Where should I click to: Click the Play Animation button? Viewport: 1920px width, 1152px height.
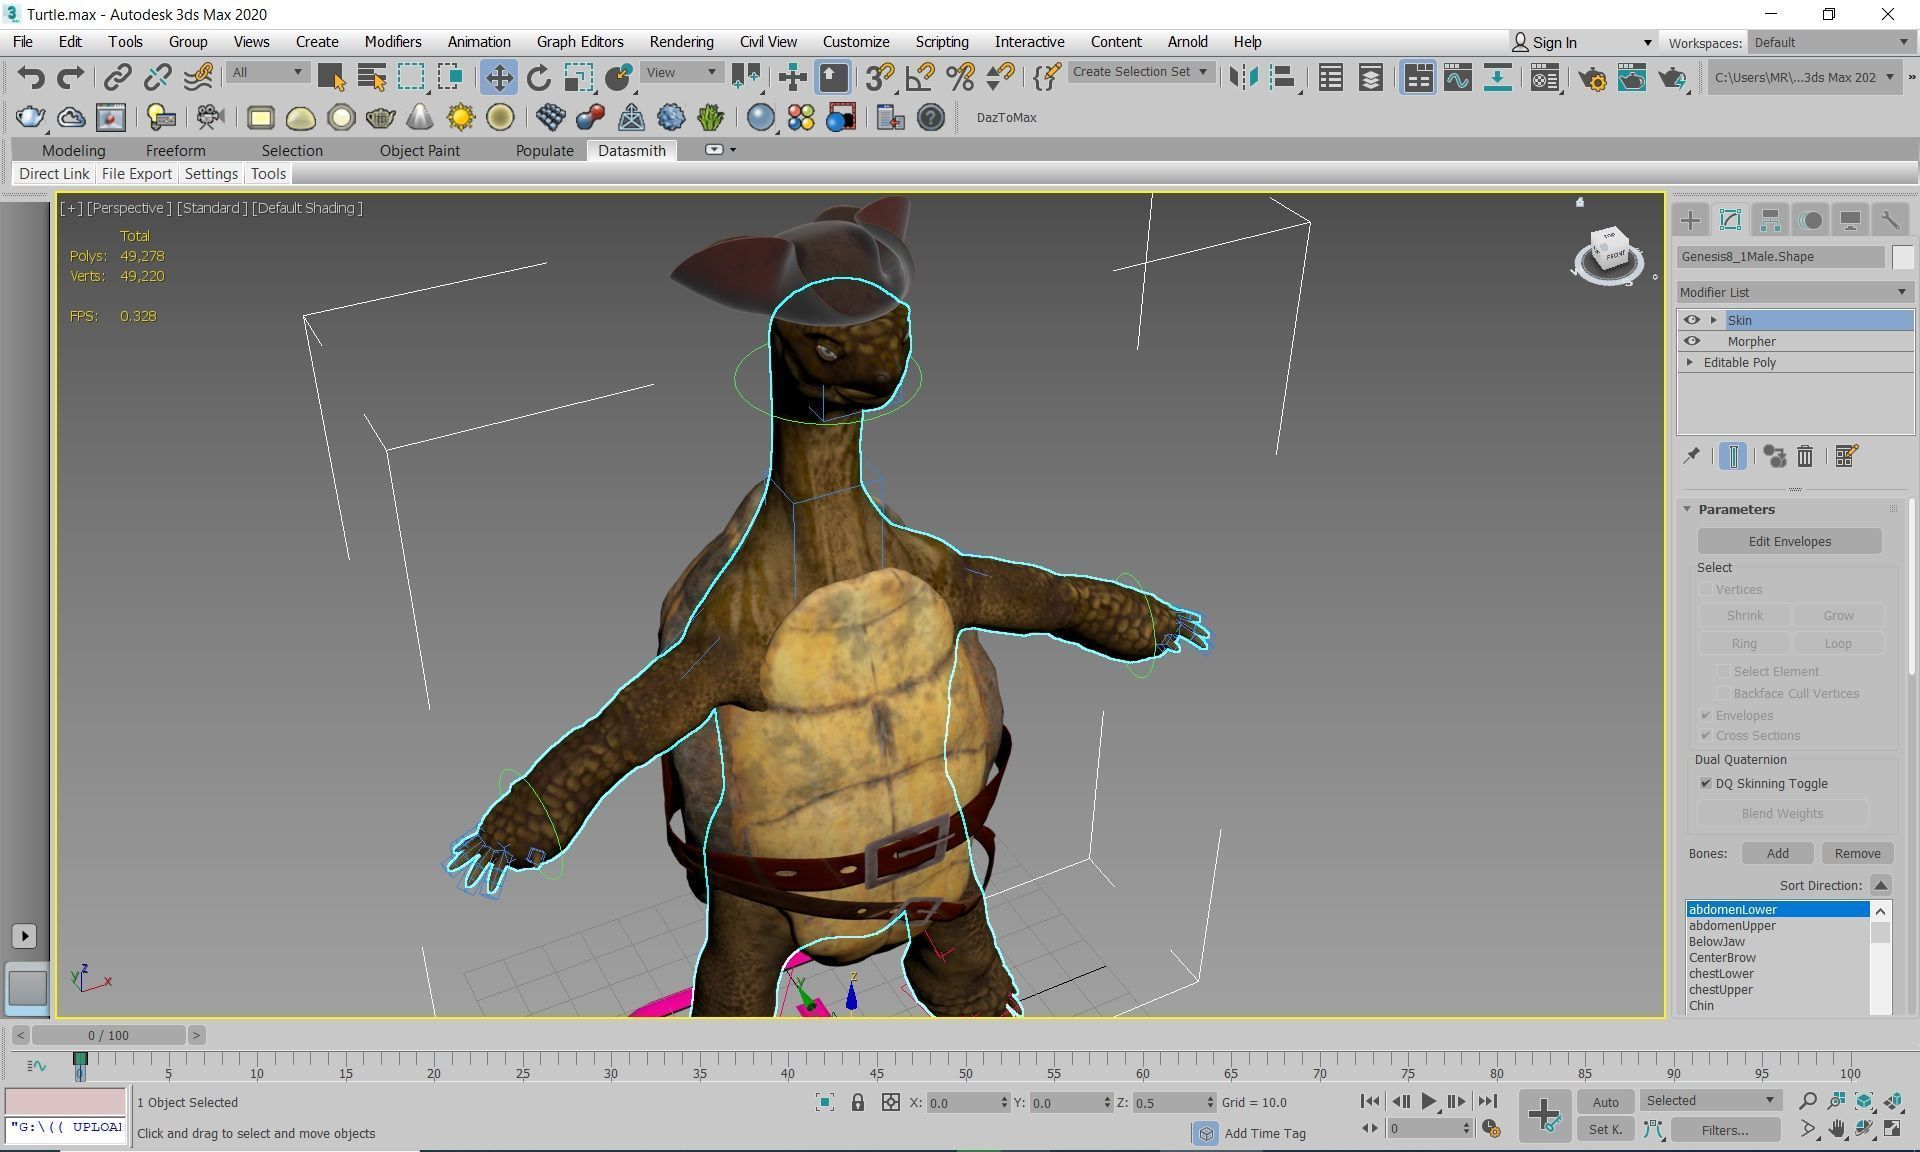click(1429, 1101)
